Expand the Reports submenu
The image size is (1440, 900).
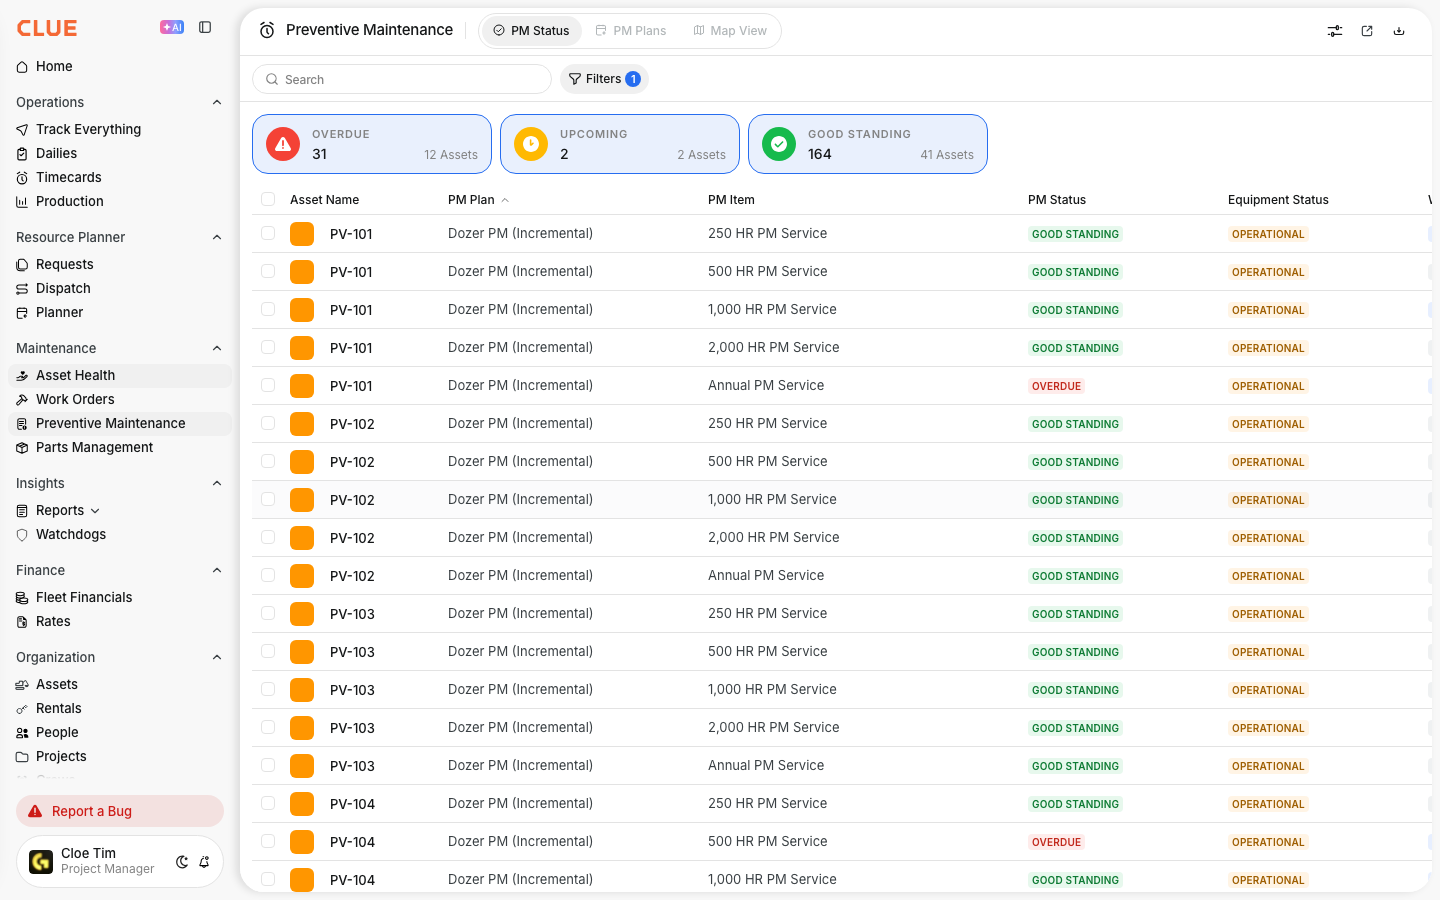(x=95, y=511)
